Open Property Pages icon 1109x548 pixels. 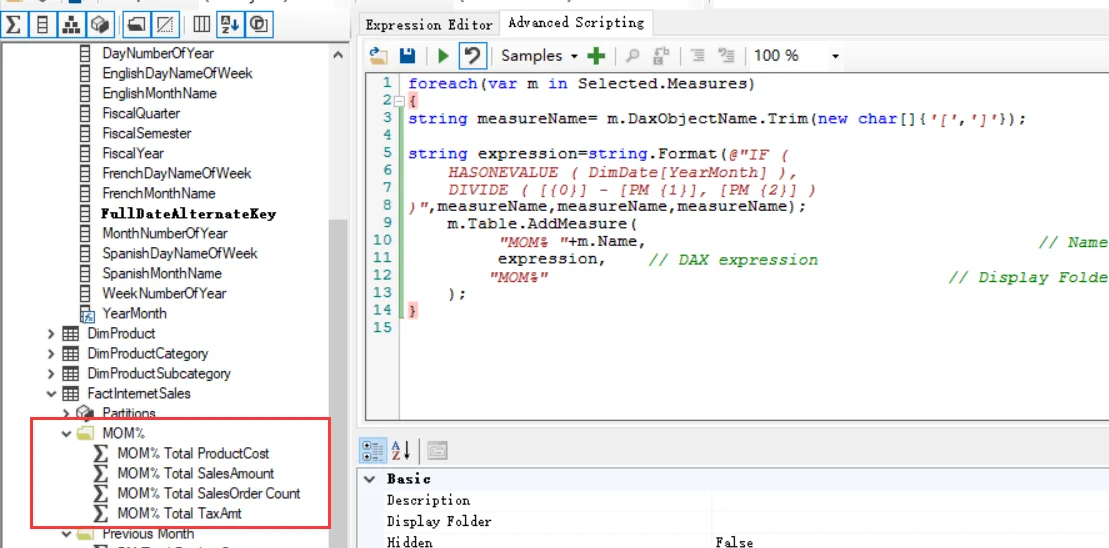(x=438, y=450)
